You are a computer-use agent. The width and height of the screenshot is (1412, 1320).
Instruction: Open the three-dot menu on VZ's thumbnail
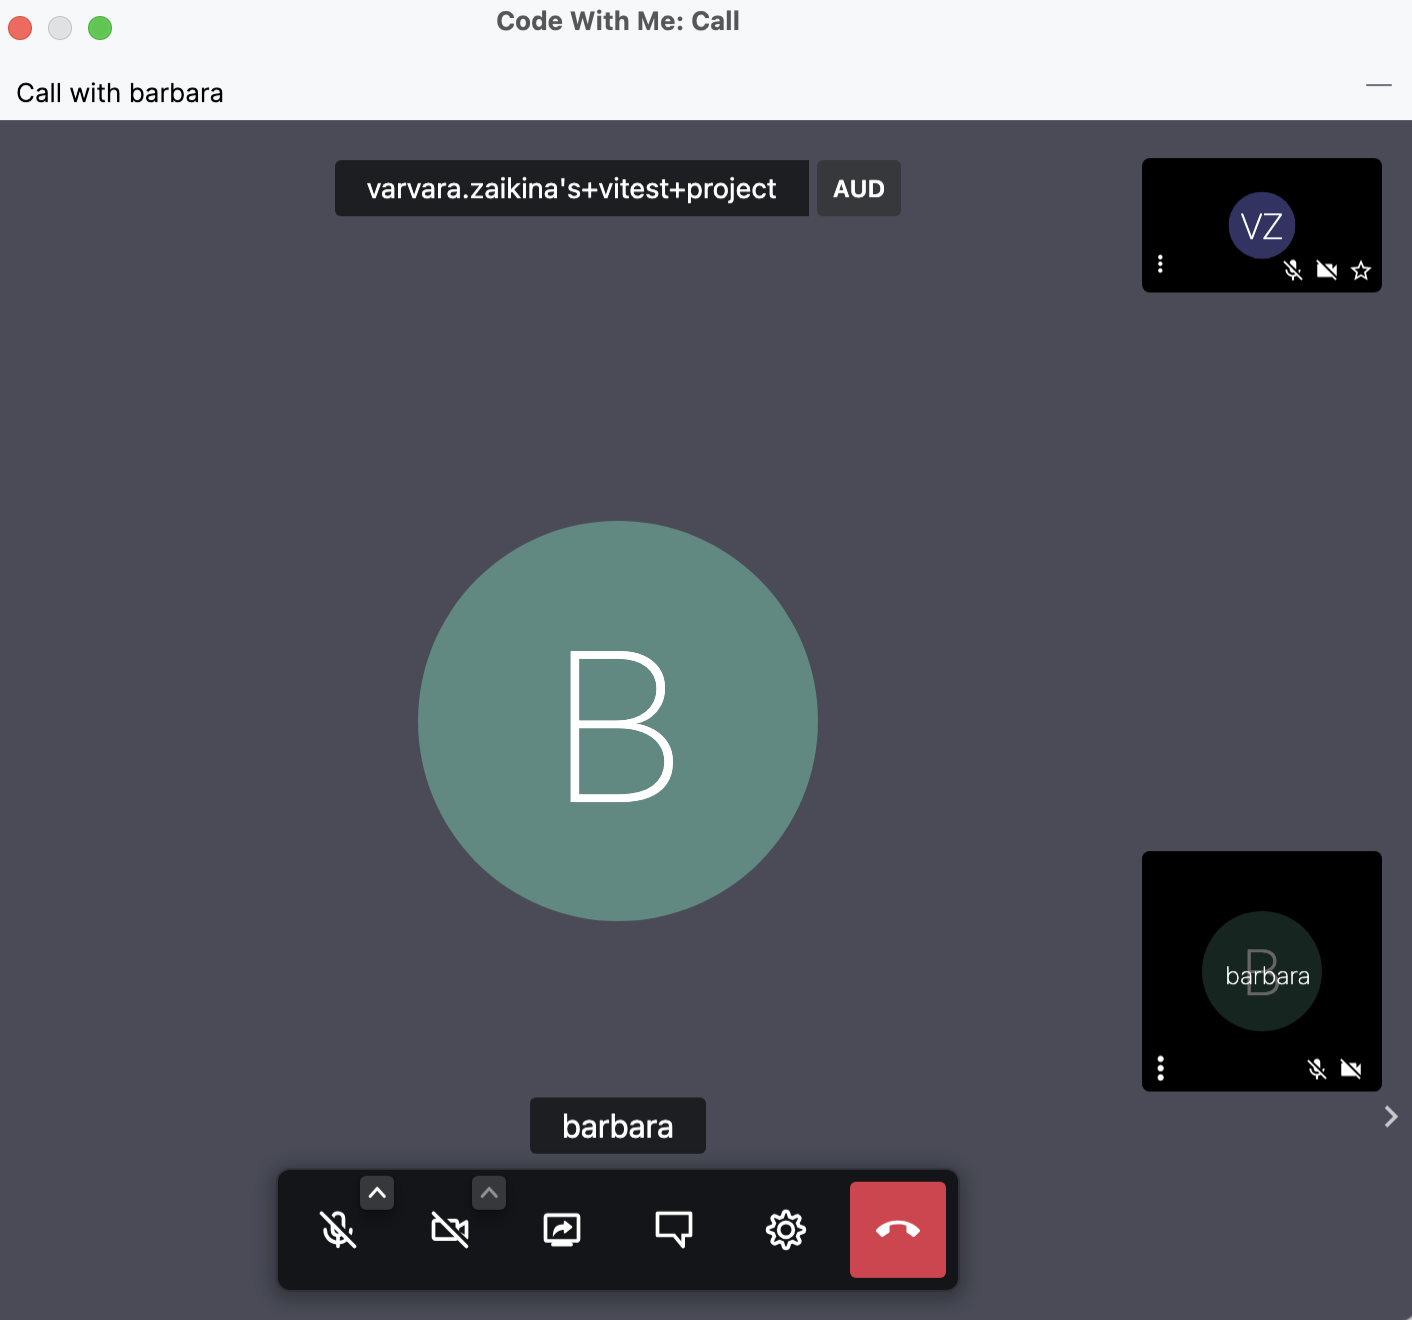(x=1161, y=264)
